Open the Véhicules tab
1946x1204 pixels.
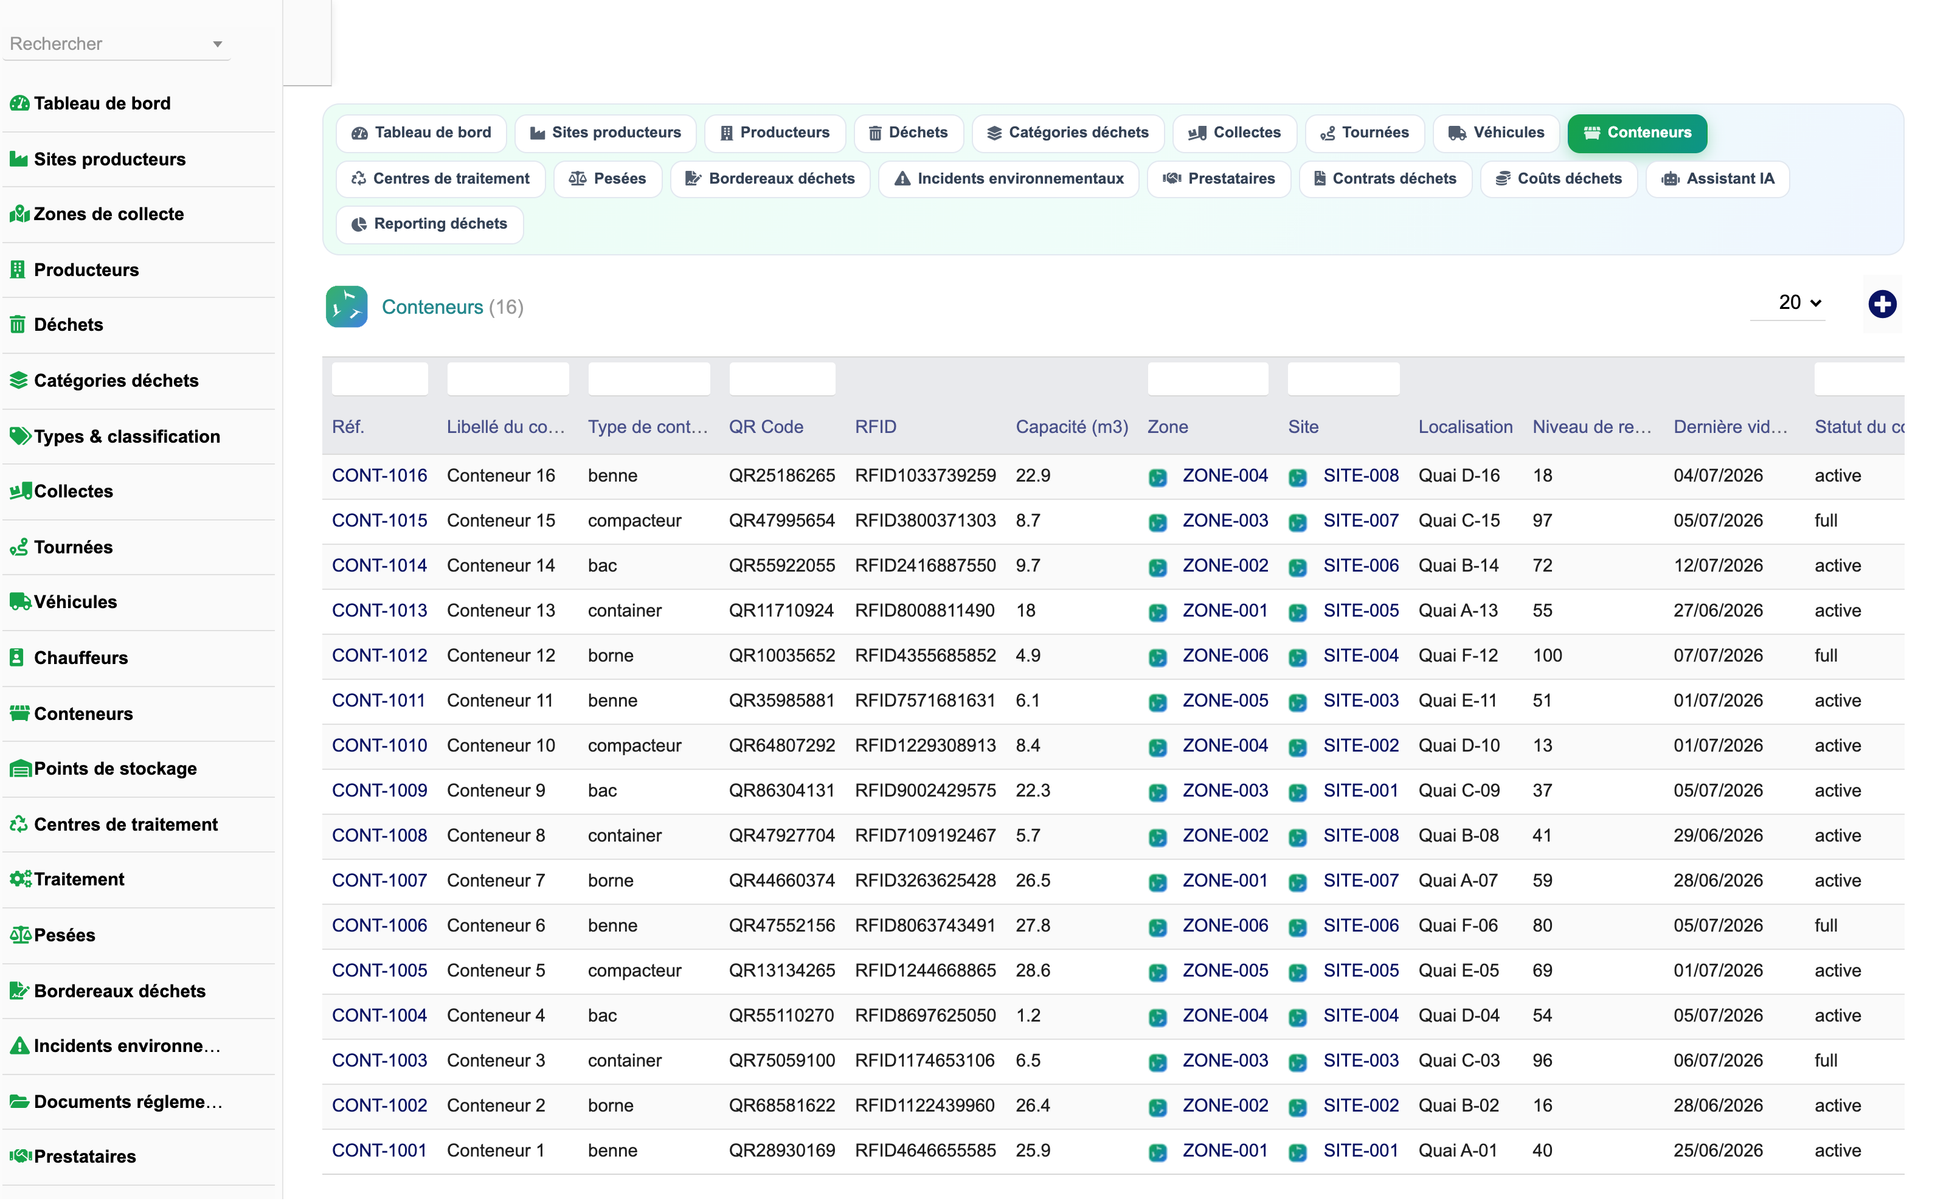(1496, 133)
